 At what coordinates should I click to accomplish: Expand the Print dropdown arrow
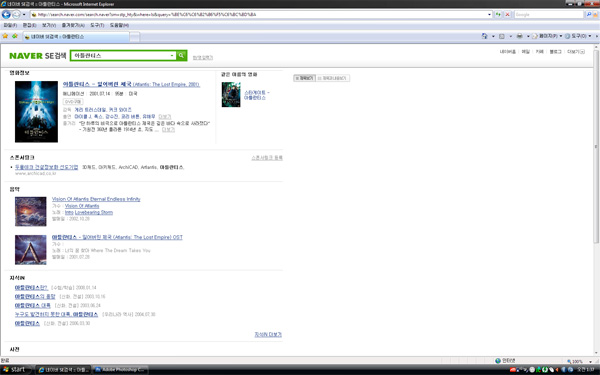coord(528,36)
